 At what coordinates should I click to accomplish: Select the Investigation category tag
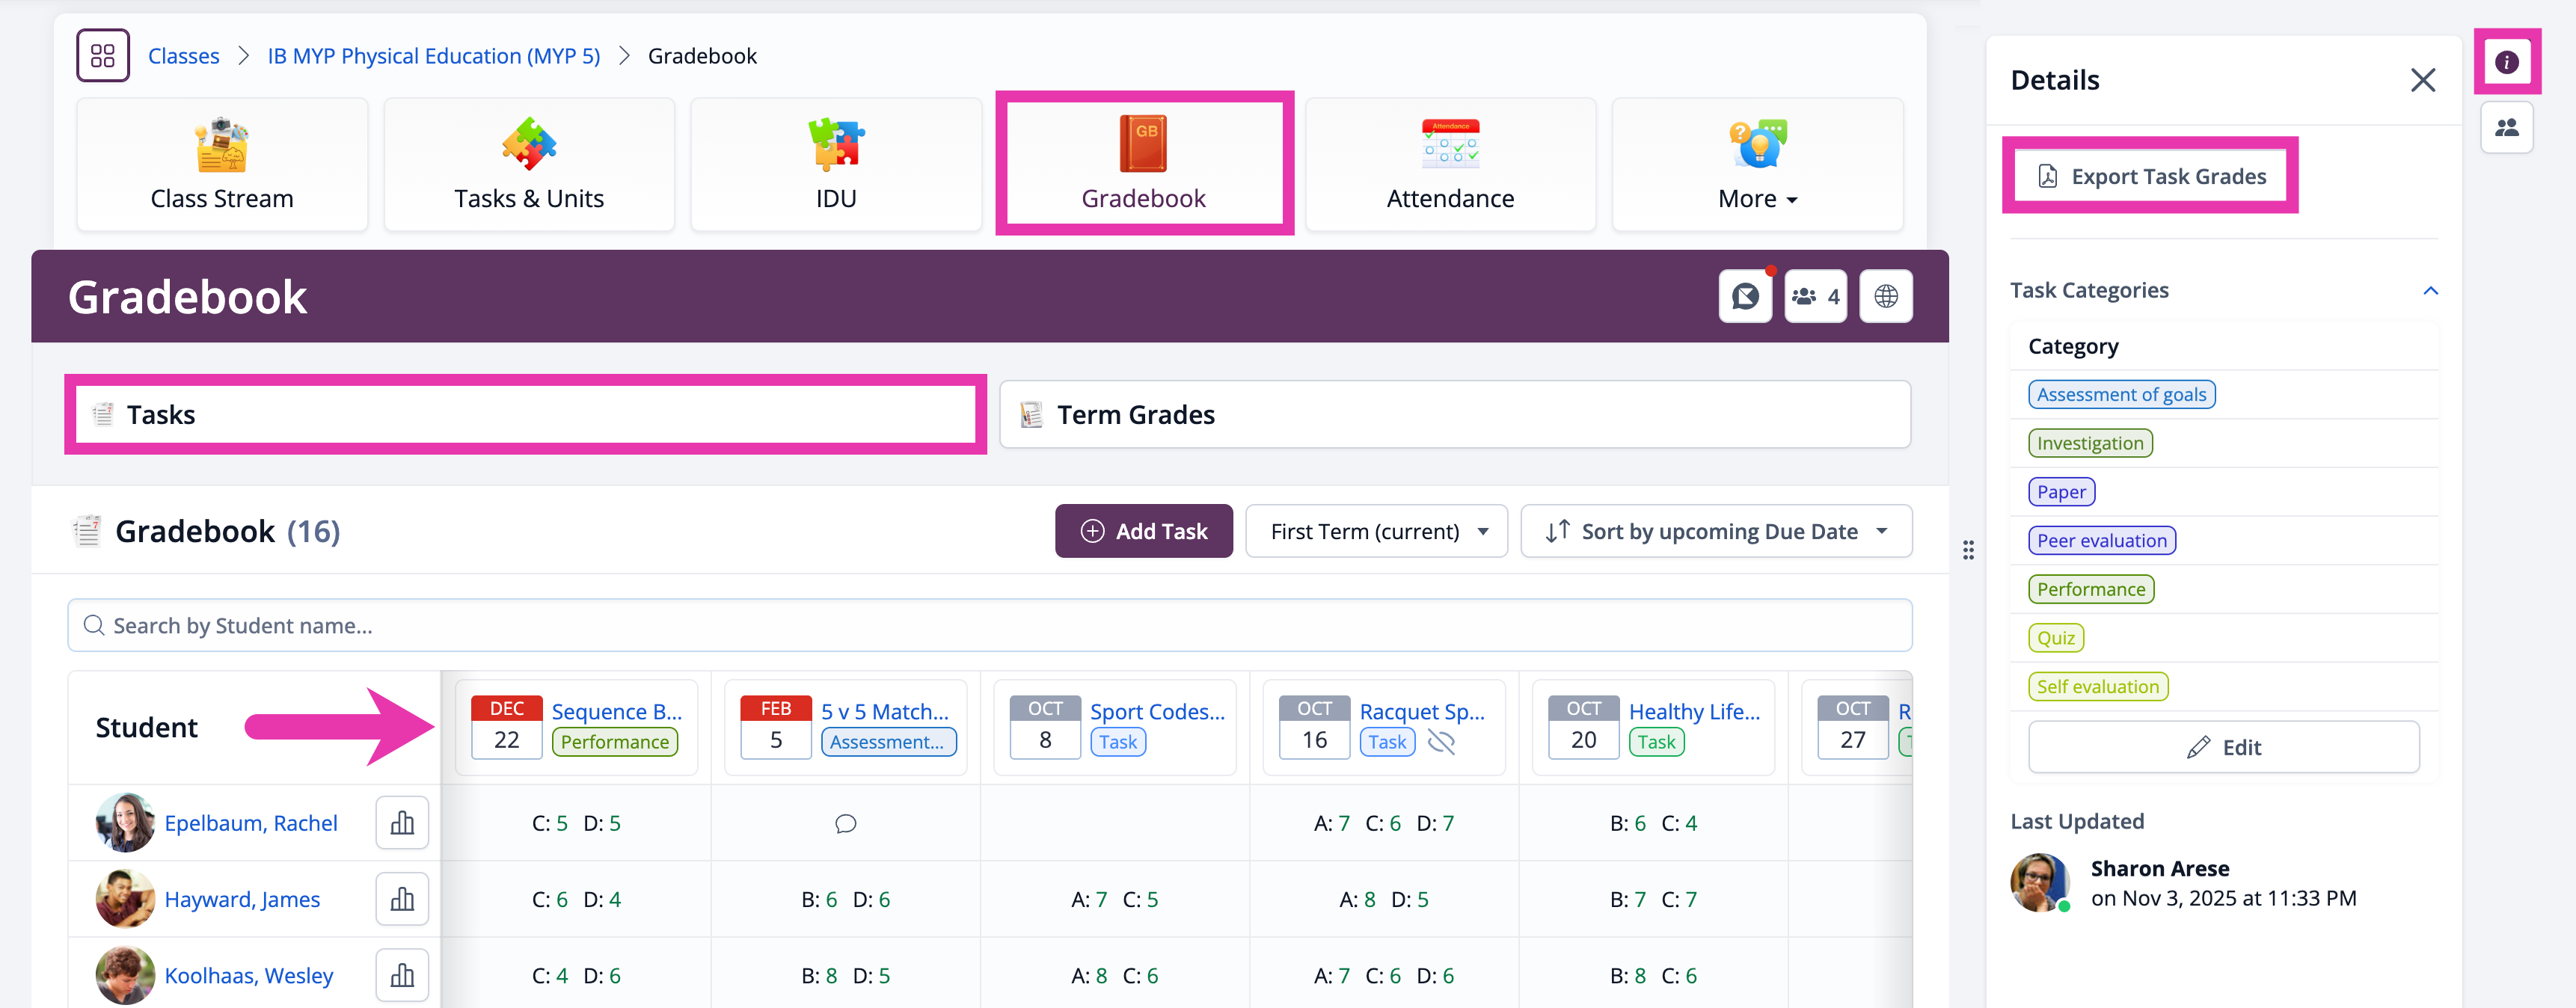2090,443
